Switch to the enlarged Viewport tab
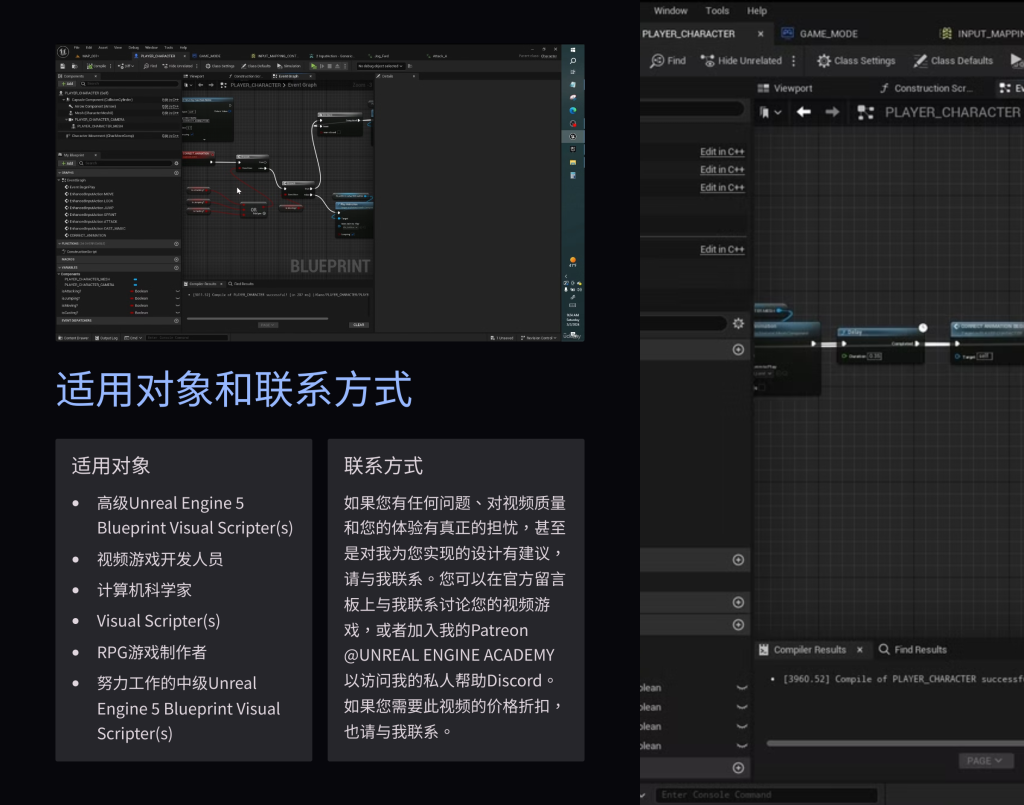Image resolution: width=1024 pixels, height=805 pixels. [785, 88]
